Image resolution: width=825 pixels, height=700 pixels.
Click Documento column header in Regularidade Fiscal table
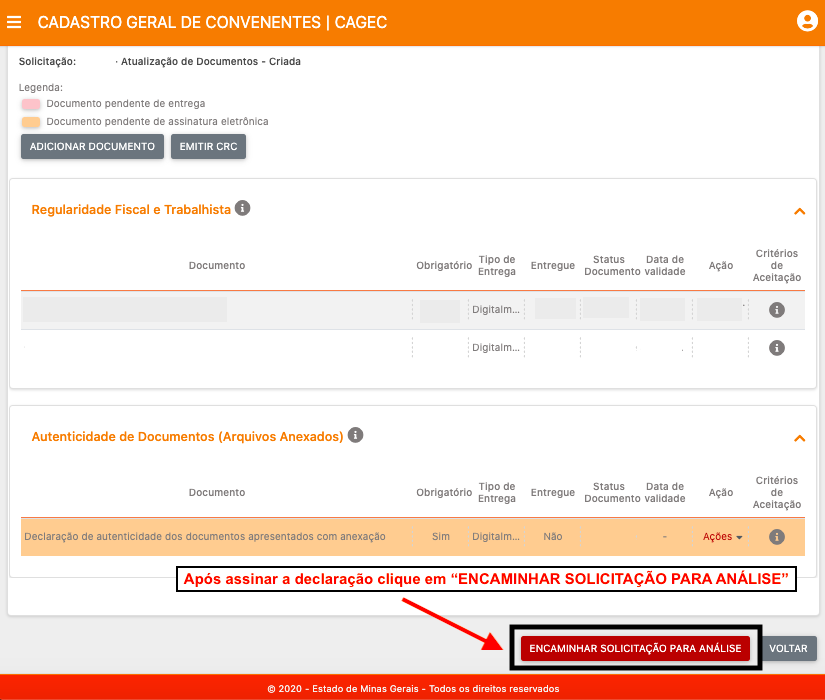pos(217,265)
